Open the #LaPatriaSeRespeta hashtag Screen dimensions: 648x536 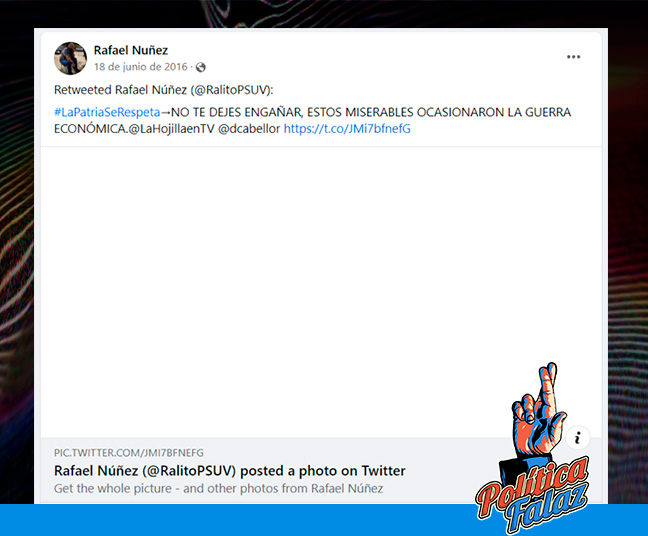click(x=107, y=112)
